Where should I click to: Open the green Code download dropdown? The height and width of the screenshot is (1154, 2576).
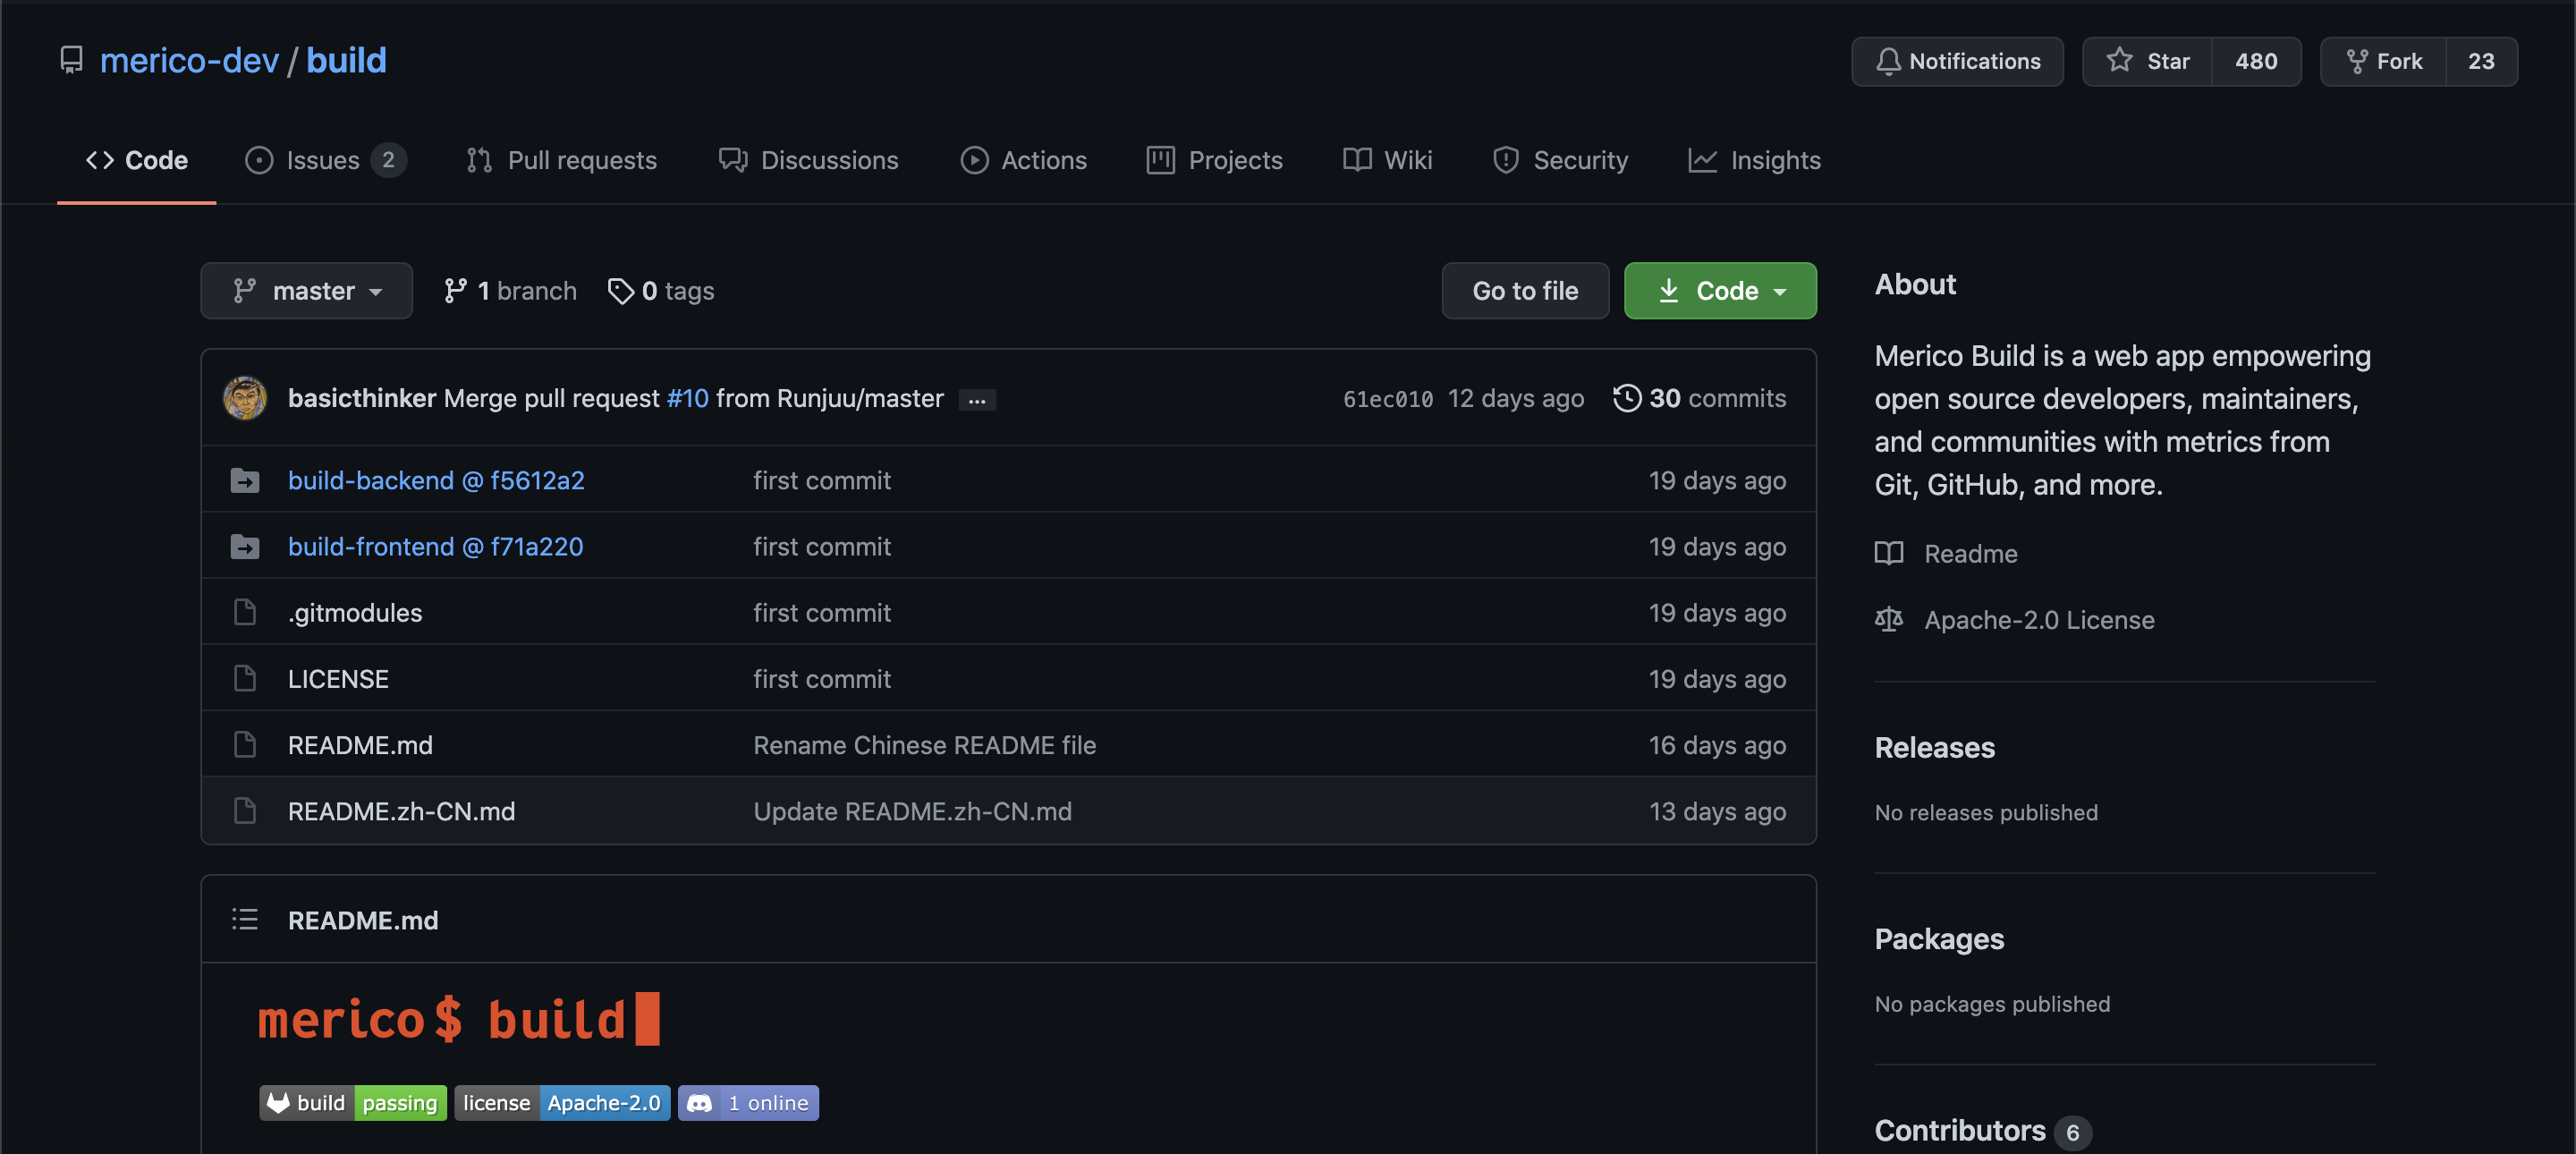click(1720, 291)
